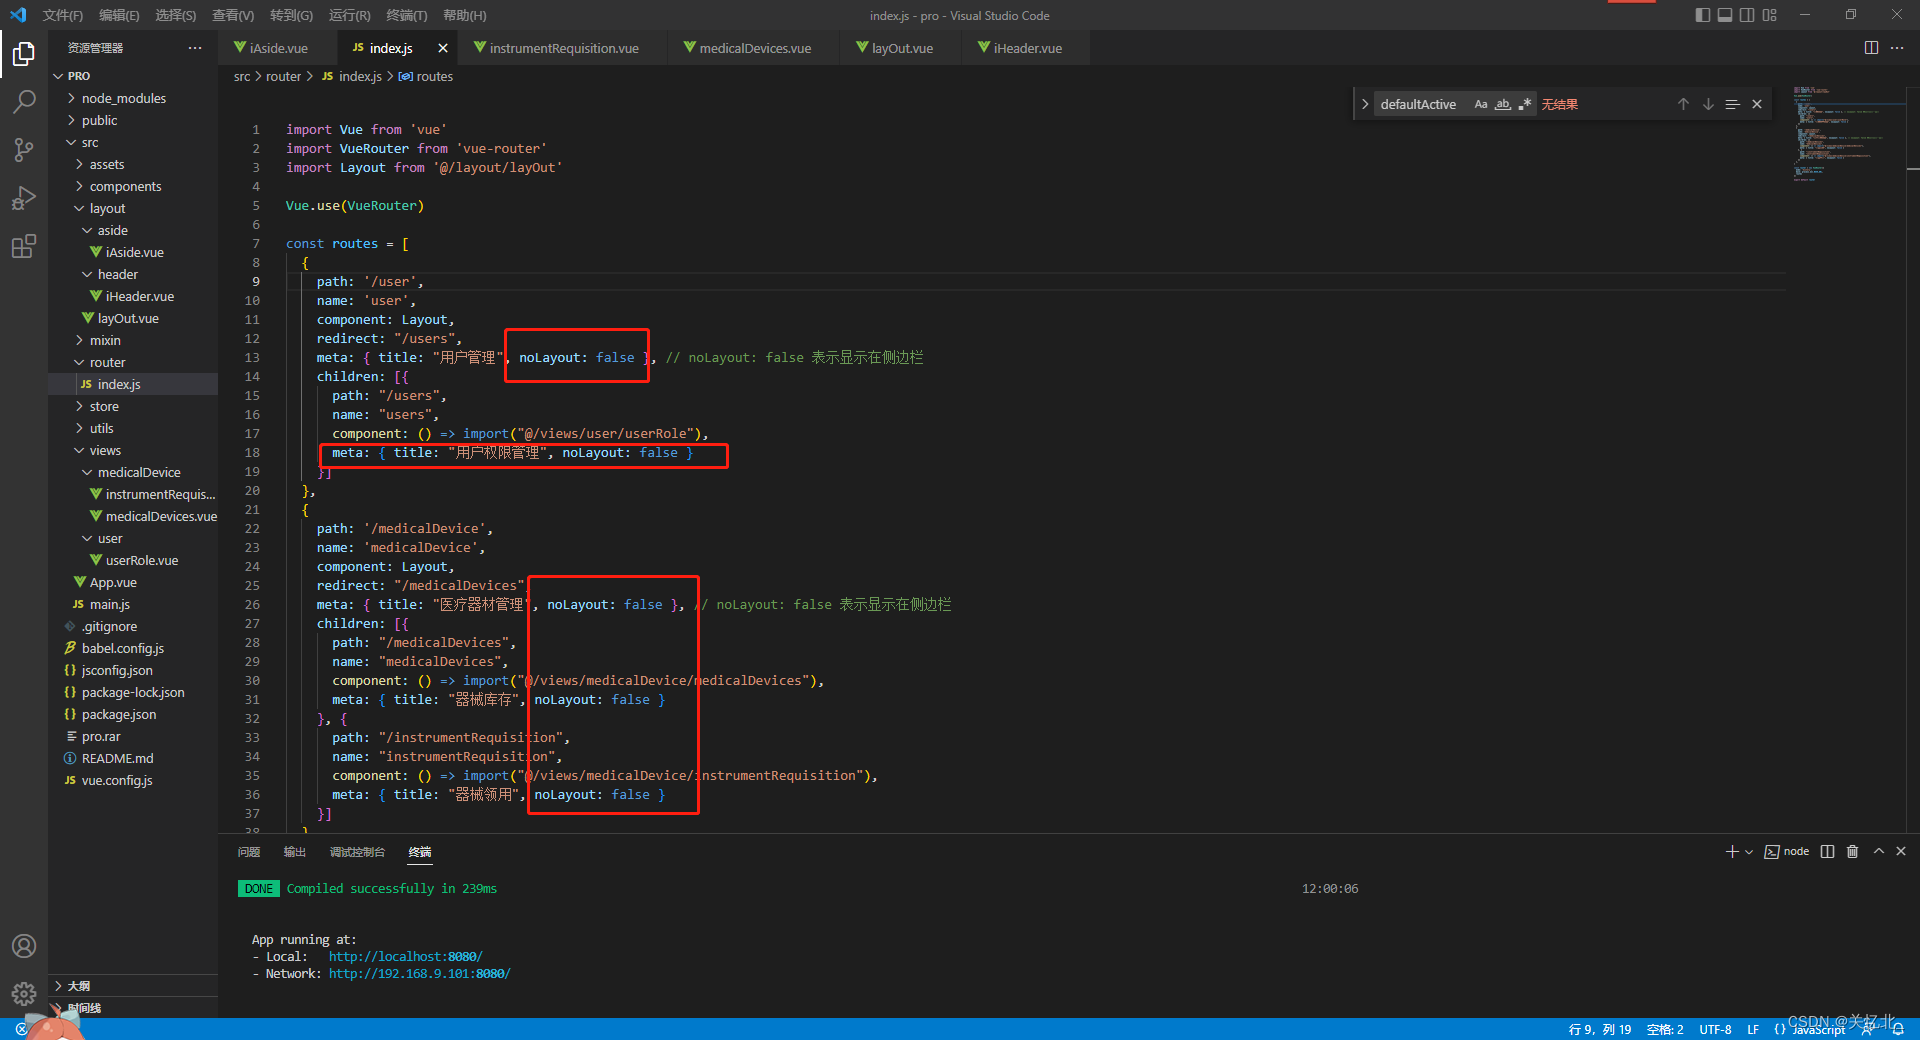Open 文件(F) menu
This screenshot has height=1040, width=1920.
pos(63,15)
